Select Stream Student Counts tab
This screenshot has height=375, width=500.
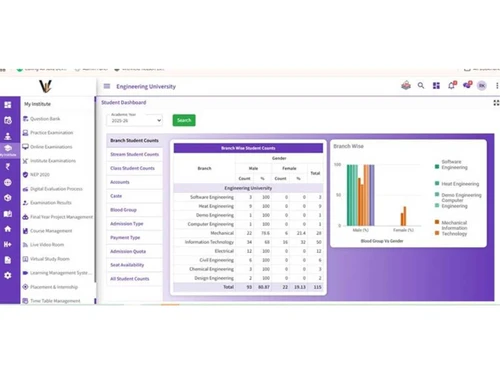(134, 154)
